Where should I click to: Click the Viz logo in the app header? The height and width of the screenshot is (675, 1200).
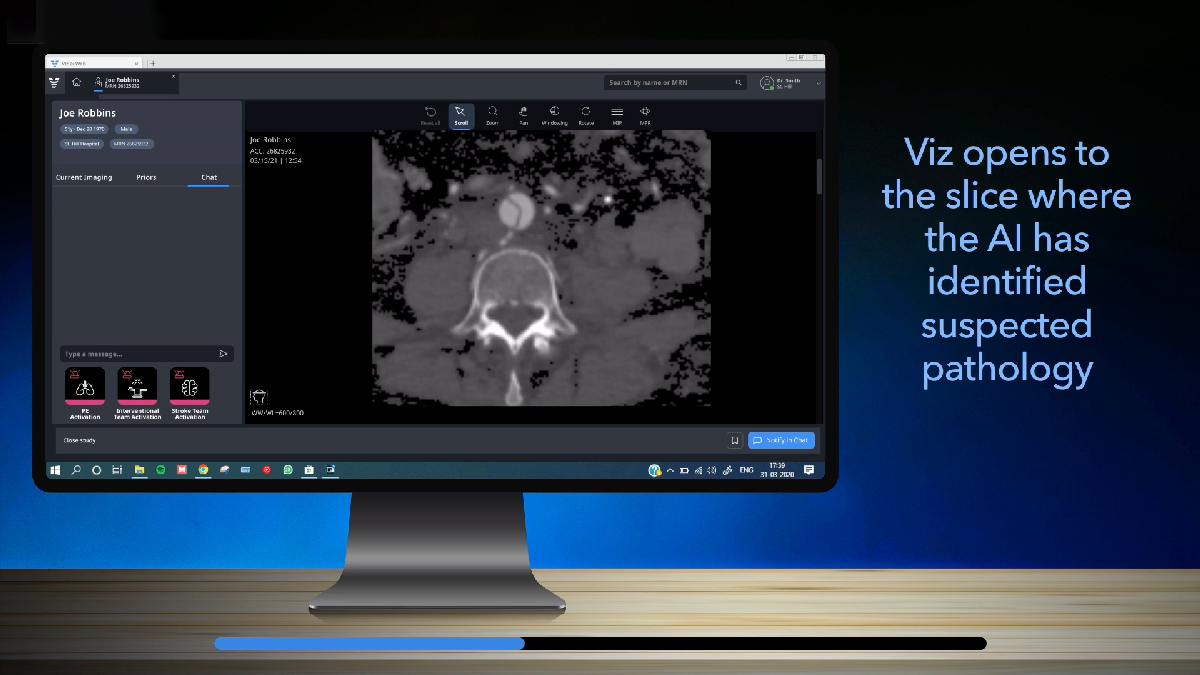[54, 82]
